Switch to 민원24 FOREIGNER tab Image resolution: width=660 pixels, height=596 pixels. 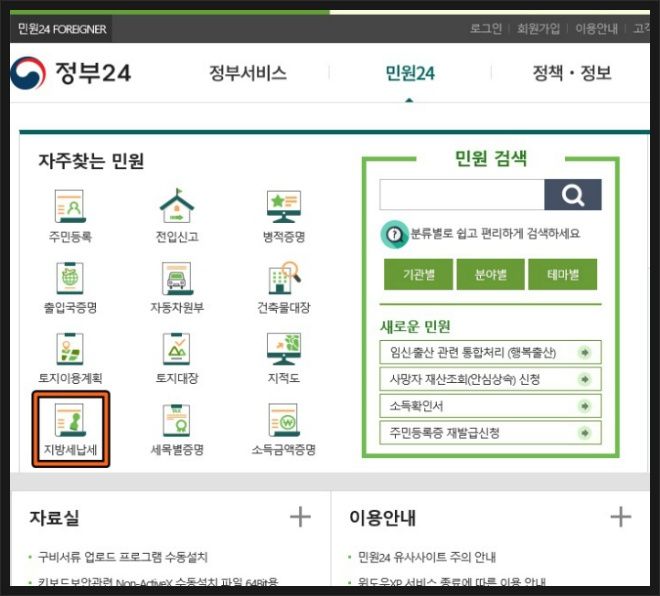[x=61, y=29]
